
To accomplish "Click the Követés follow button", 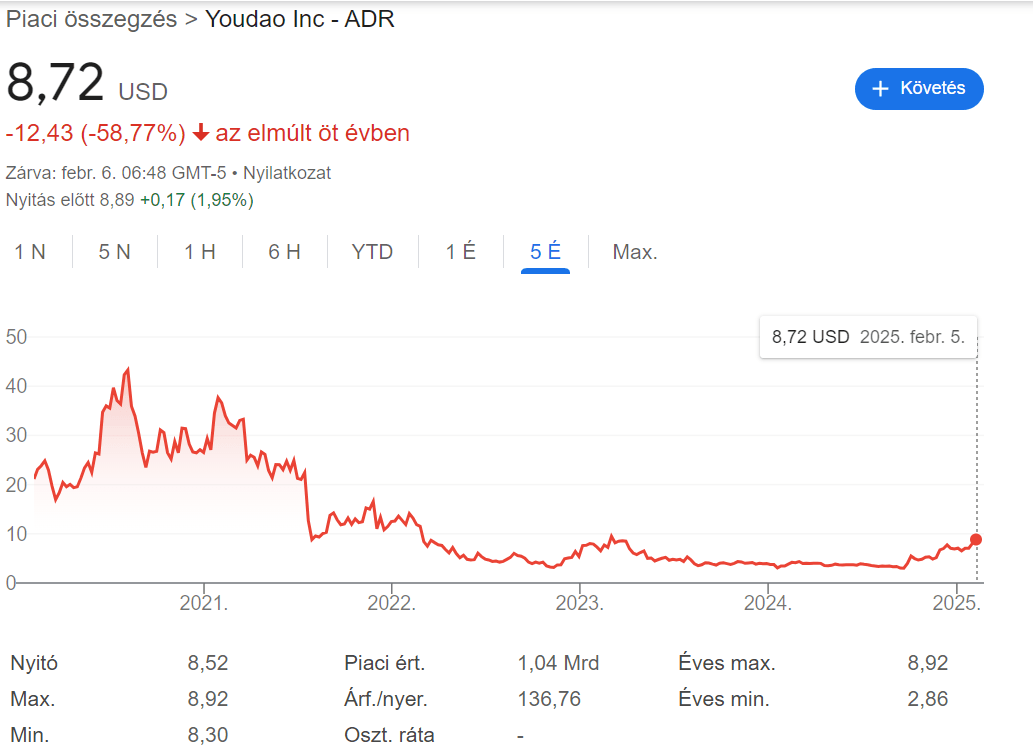I will 919,88.
